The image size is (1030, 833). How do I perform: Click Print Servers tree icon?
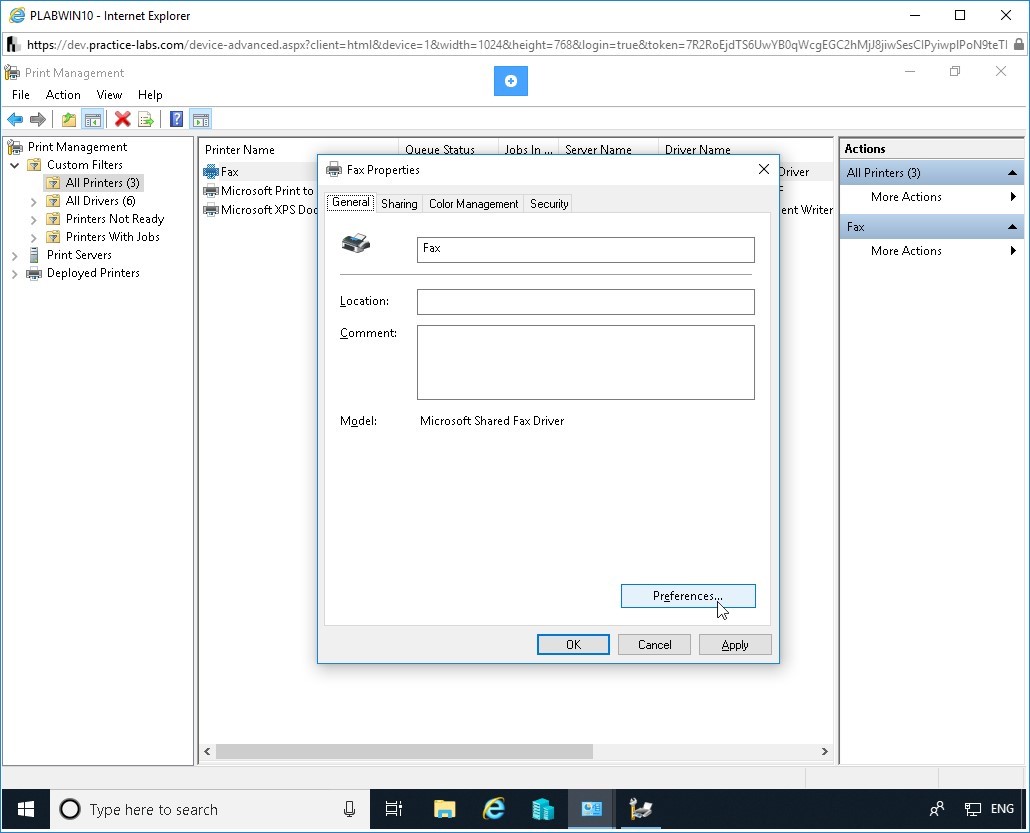tap(34, 255)
